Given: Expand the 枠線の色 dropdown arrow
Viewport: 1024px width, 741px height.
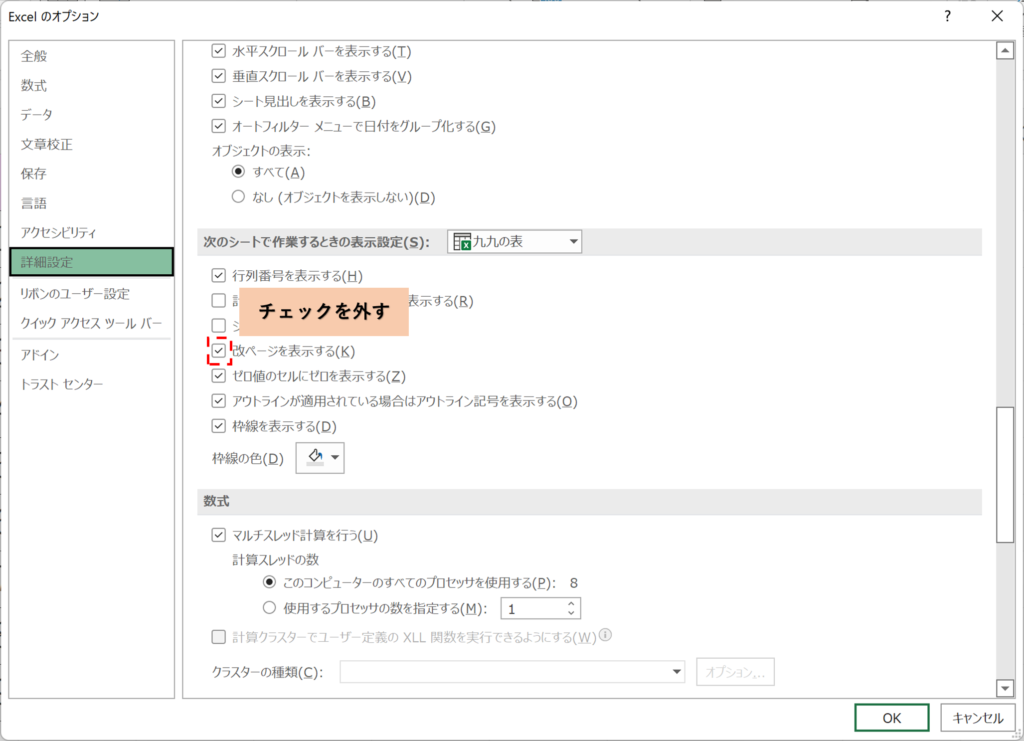Looking at the screenshot, I should click(335, 458).
